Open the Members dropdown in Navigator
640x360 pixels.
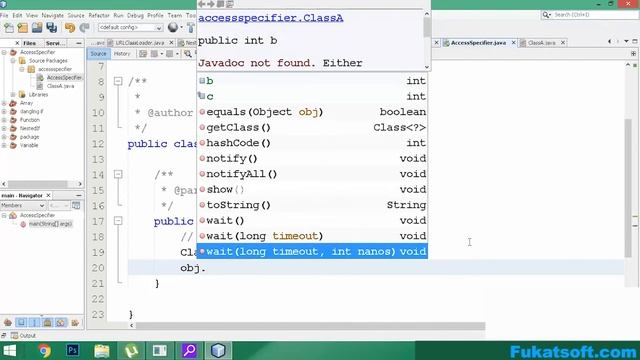pyautogui.click(x=22, y=205)
